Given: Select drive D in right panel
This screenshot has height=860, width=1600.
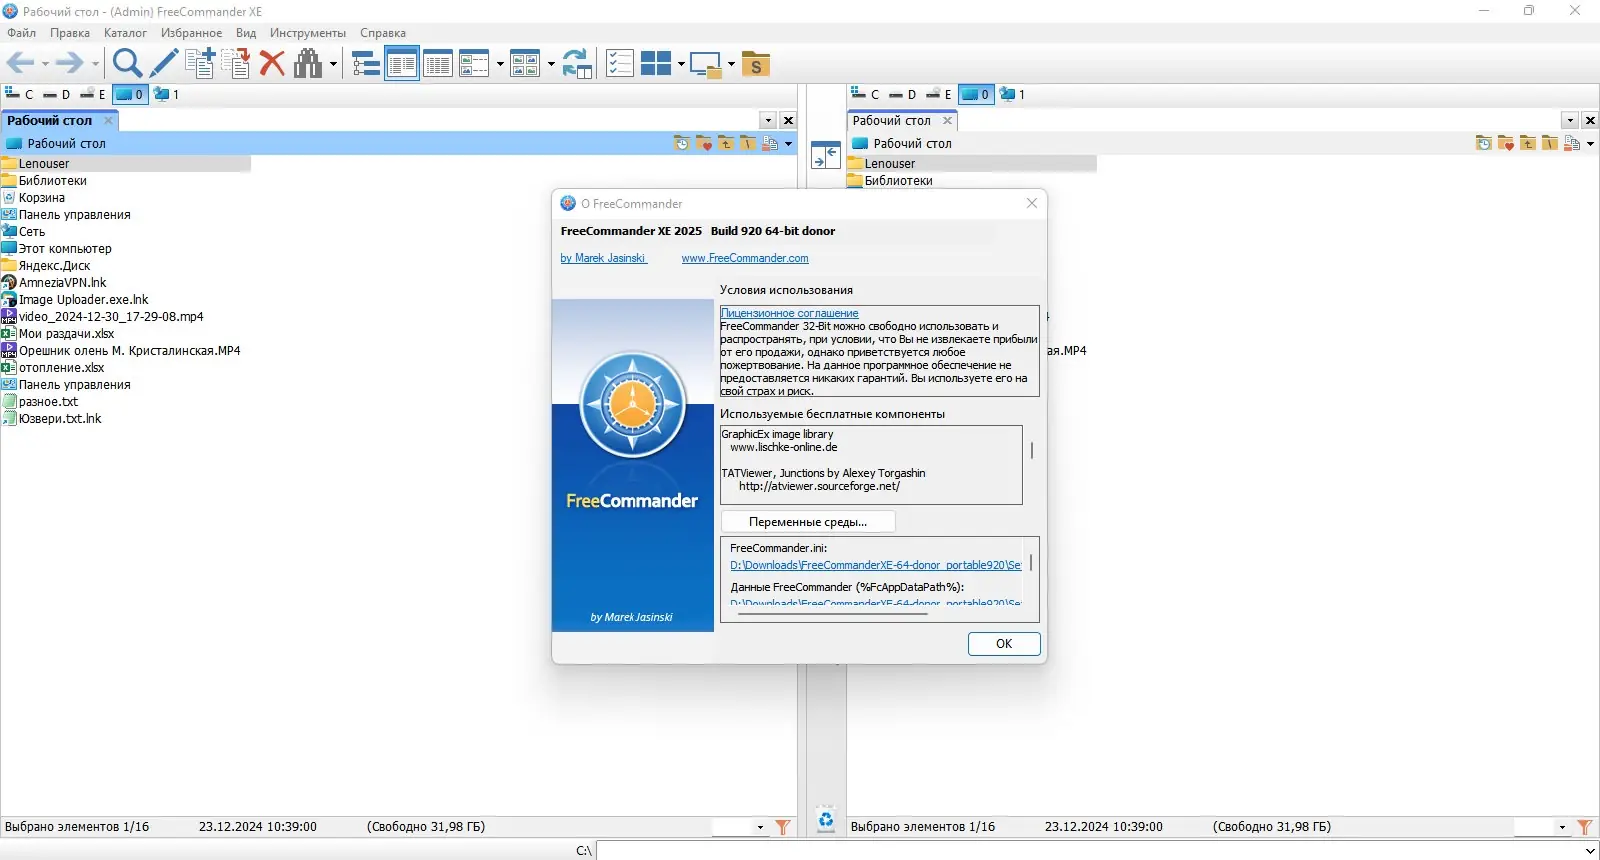Looking at the screenshot, I should pos(902,94).
